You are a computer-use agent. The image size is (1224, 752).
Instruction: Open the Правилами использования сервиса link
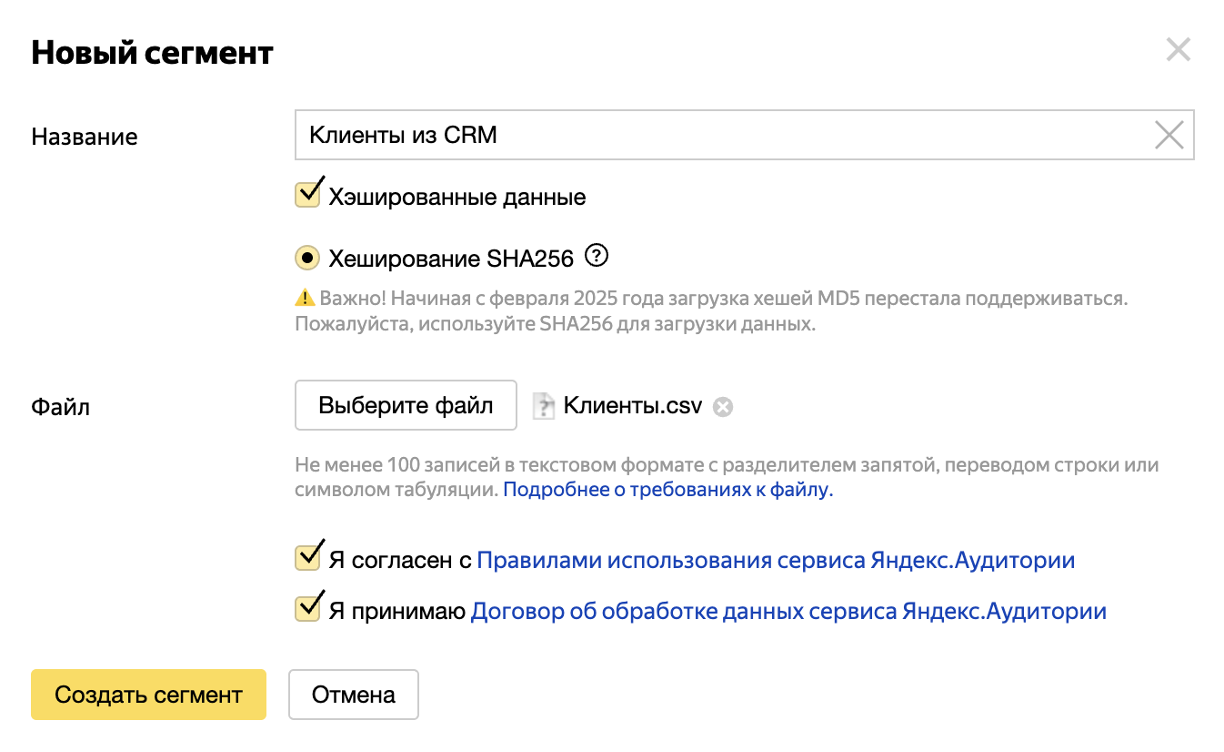pos(775,559)
